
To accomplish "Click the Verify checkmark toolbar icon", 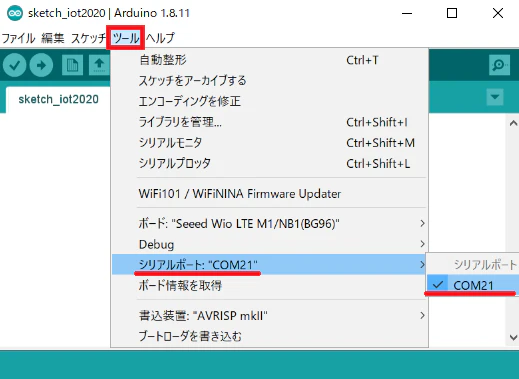I will pos(15,65).
